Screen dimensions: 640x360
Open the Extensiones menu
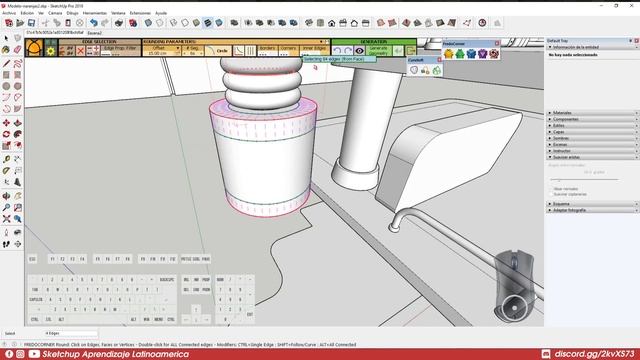(140, 13)
